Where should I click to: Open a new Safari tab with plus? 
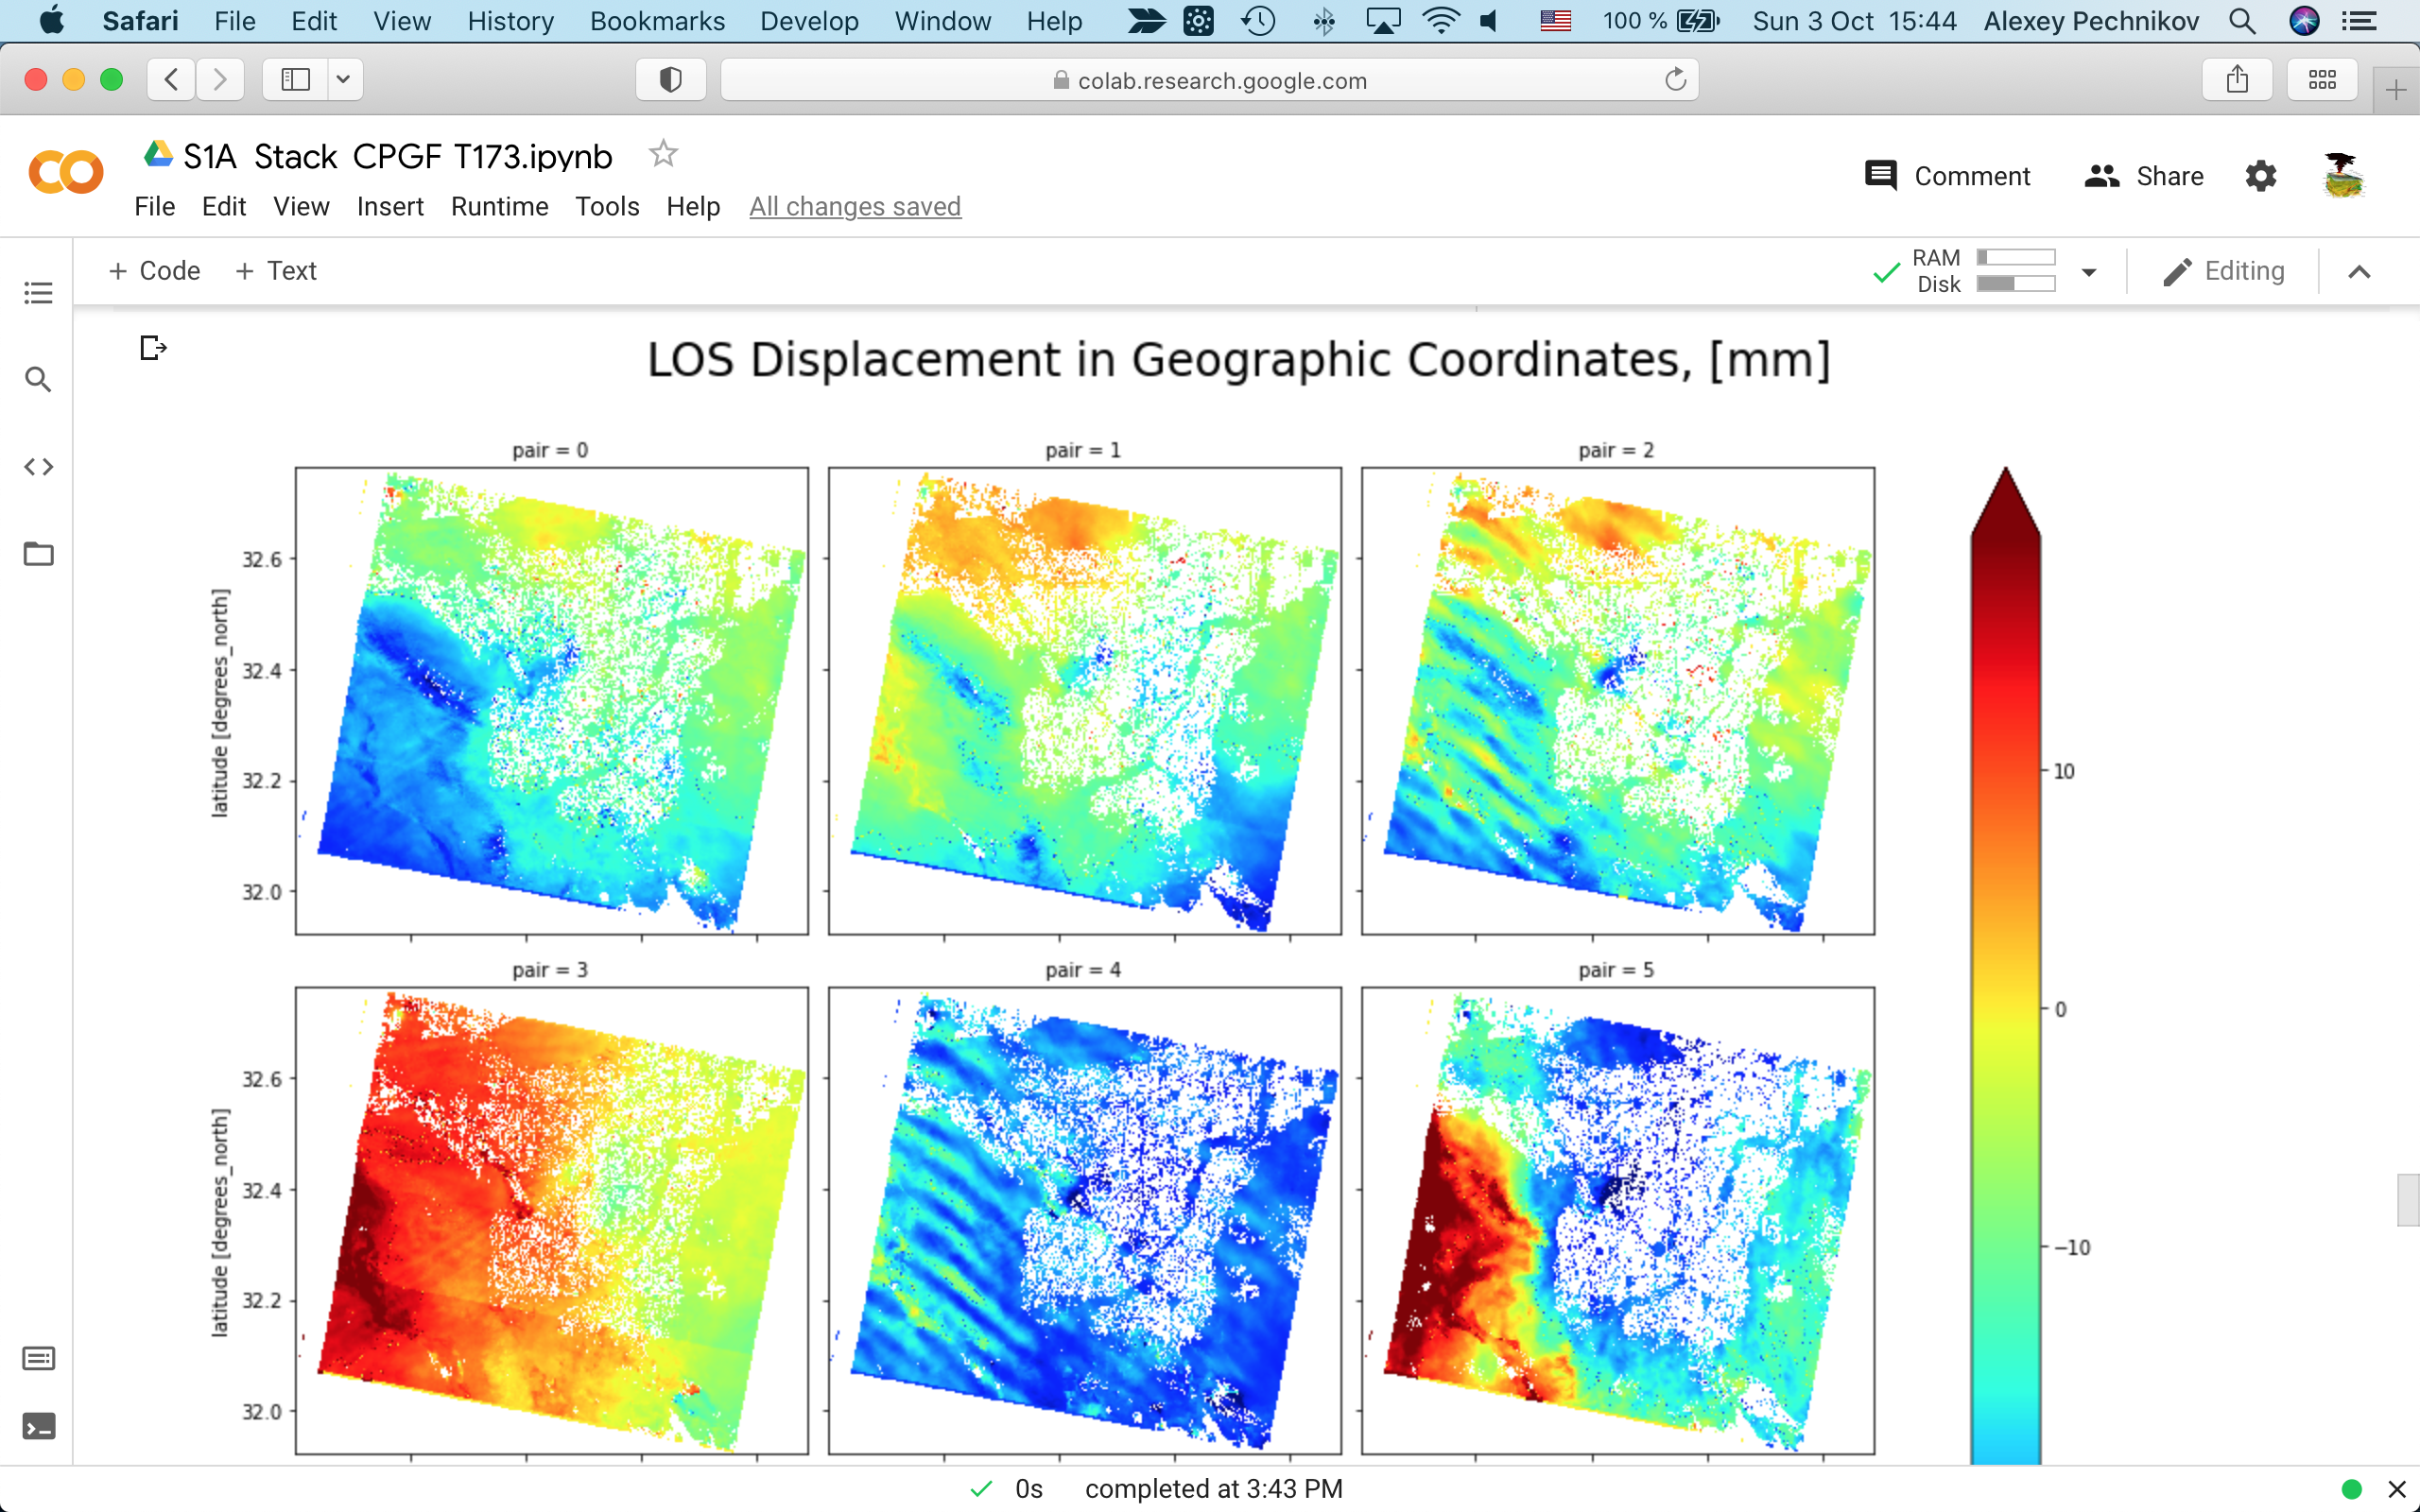2396,91
